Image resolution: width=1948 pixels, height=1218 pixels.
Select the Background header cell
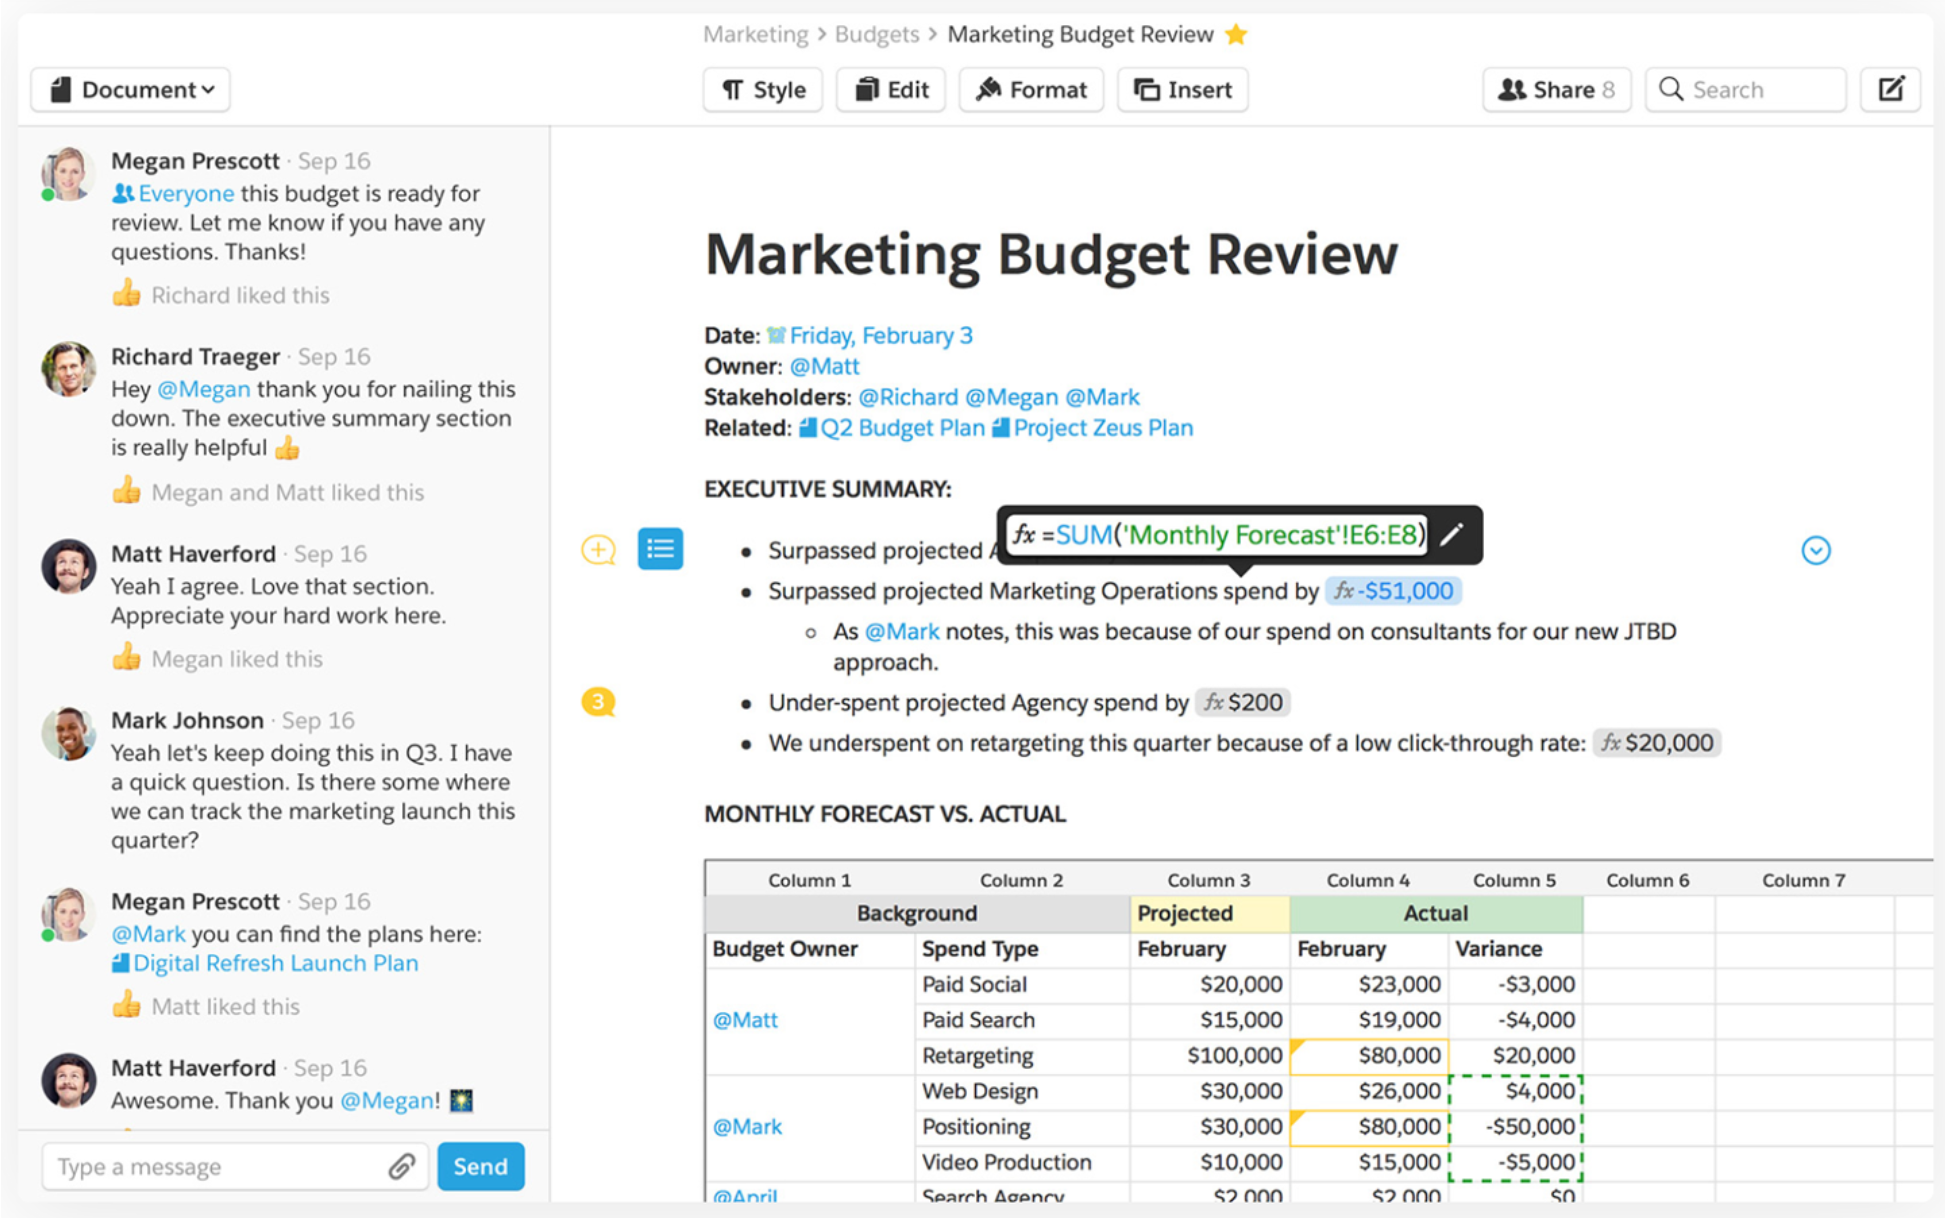pos(917,913)
